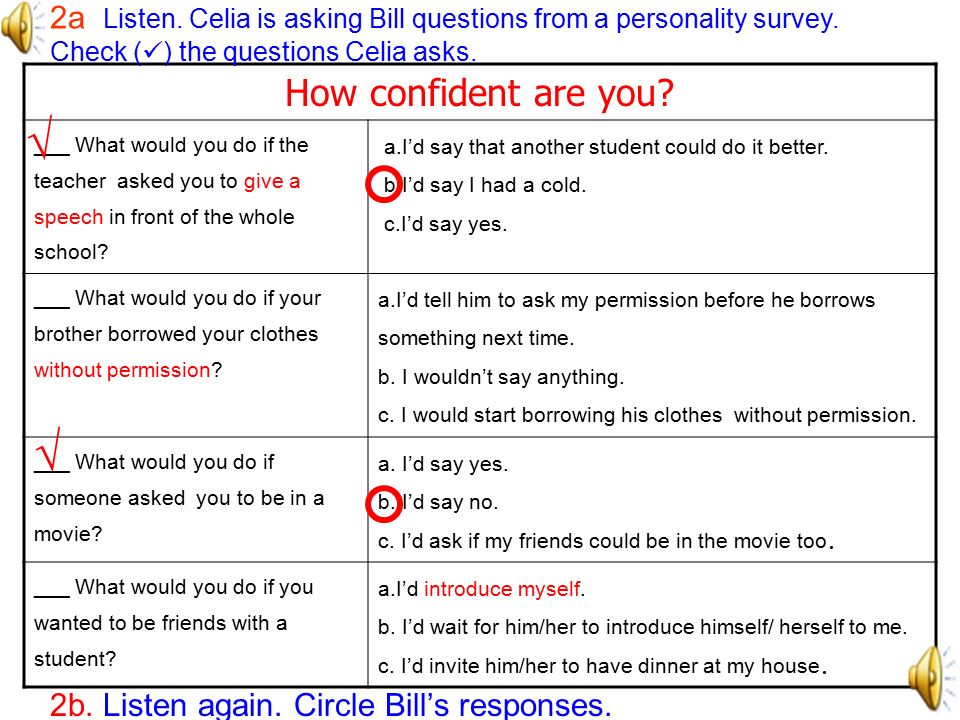960x720 pixels.
Task: Select answer "I'd invite him/her to have dinner at my house"
Action: (x=602, y=666)
